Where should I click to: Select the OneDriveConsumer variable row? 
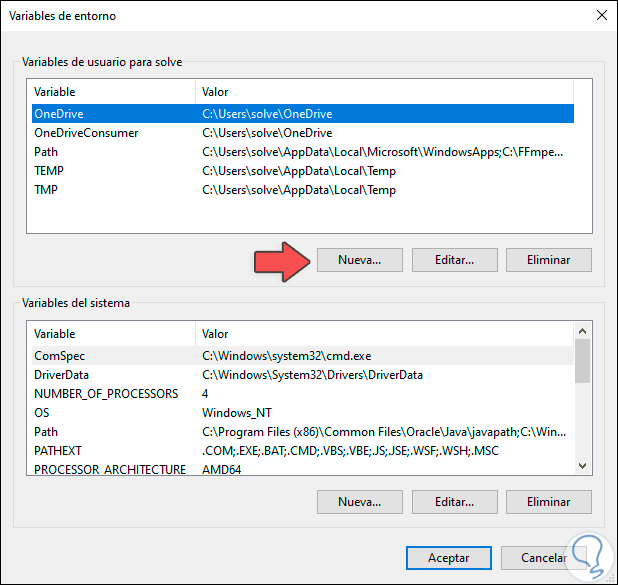coord(86,133)
